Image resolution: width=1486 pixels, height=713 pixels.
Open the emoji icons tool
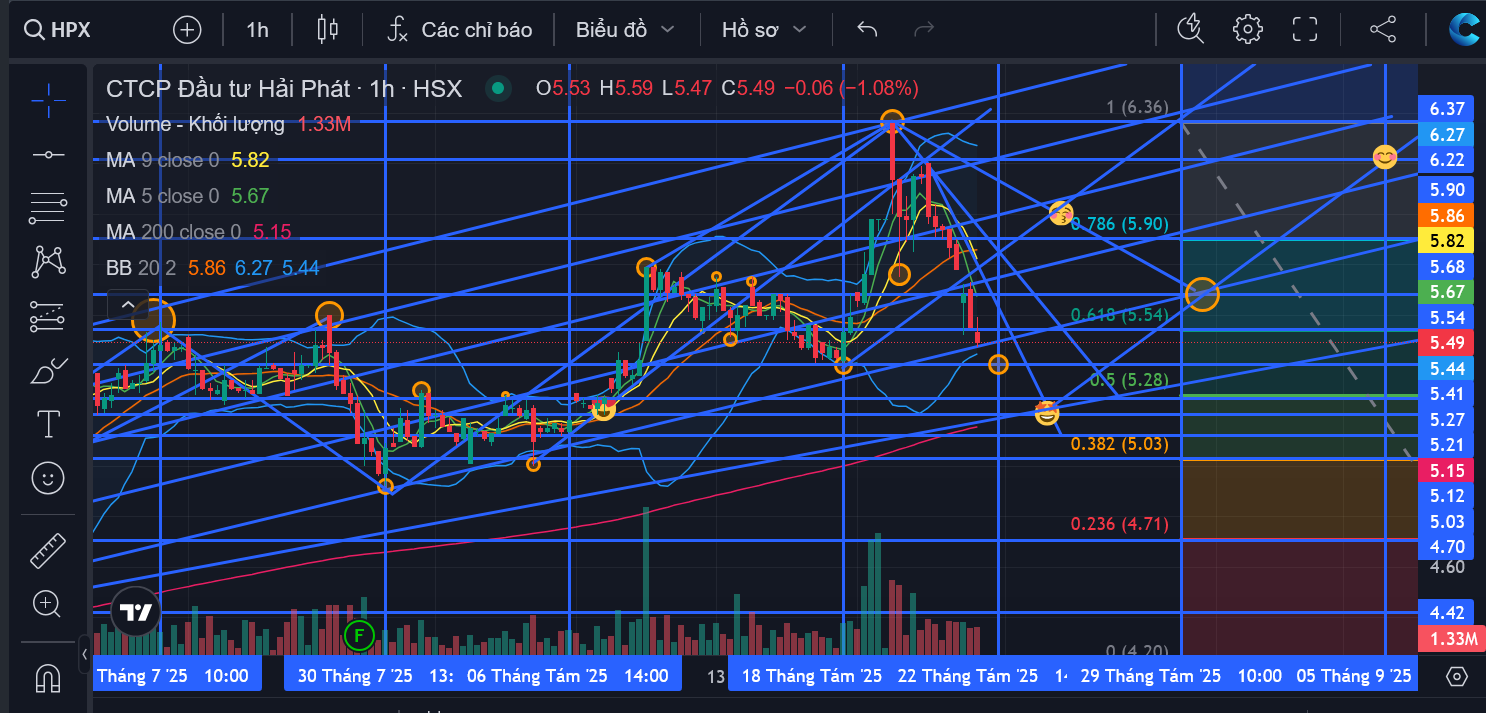click(x=48, y=478)
